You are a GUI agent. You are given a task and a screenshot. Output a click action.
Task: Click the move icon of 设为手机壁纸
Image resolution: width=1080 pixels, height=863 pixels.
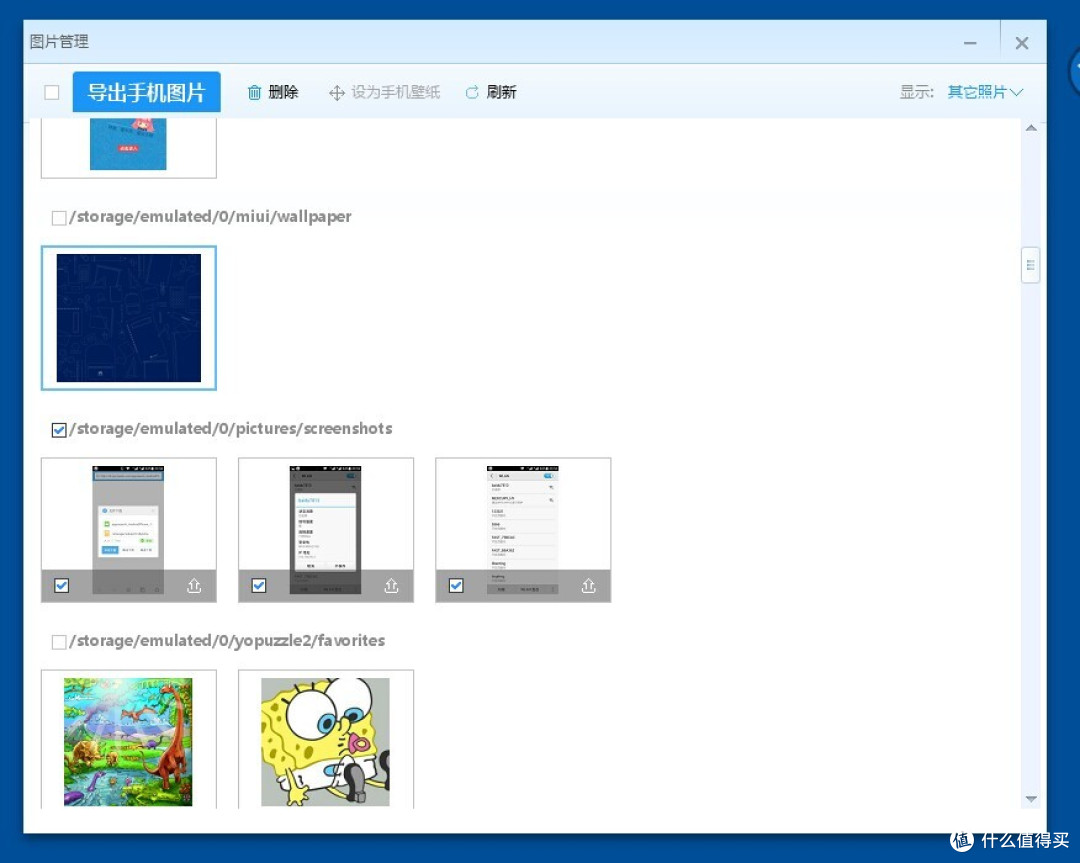pyautogui.click(x=337, y=93)
